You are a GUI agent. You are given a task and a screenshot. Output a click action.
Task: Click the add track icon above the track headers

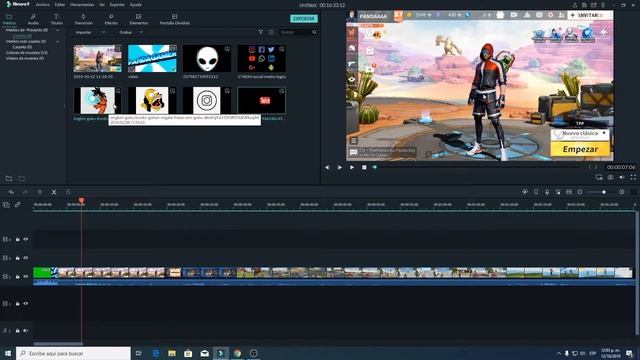[x=6, y=205]
